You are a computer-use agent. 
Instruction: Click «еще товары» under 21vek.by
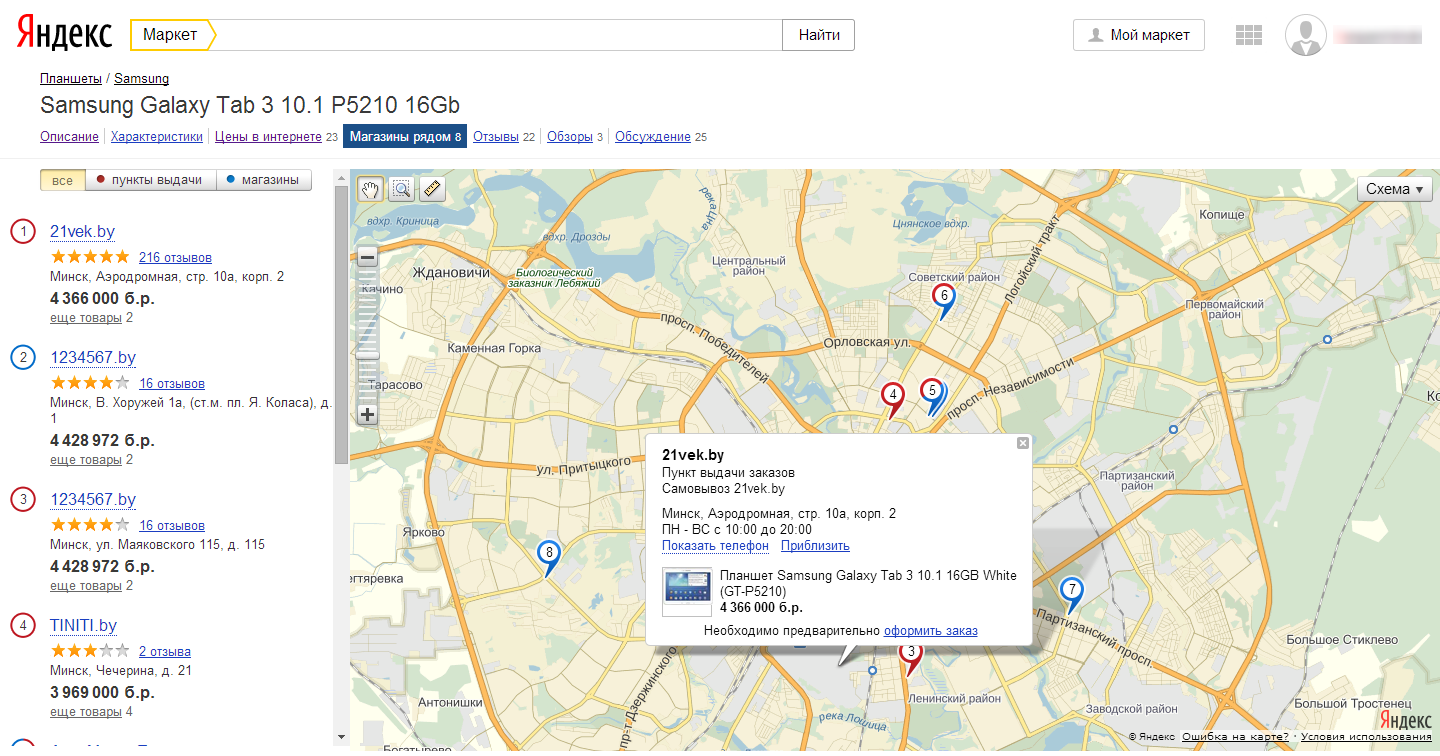coord(86,318)
